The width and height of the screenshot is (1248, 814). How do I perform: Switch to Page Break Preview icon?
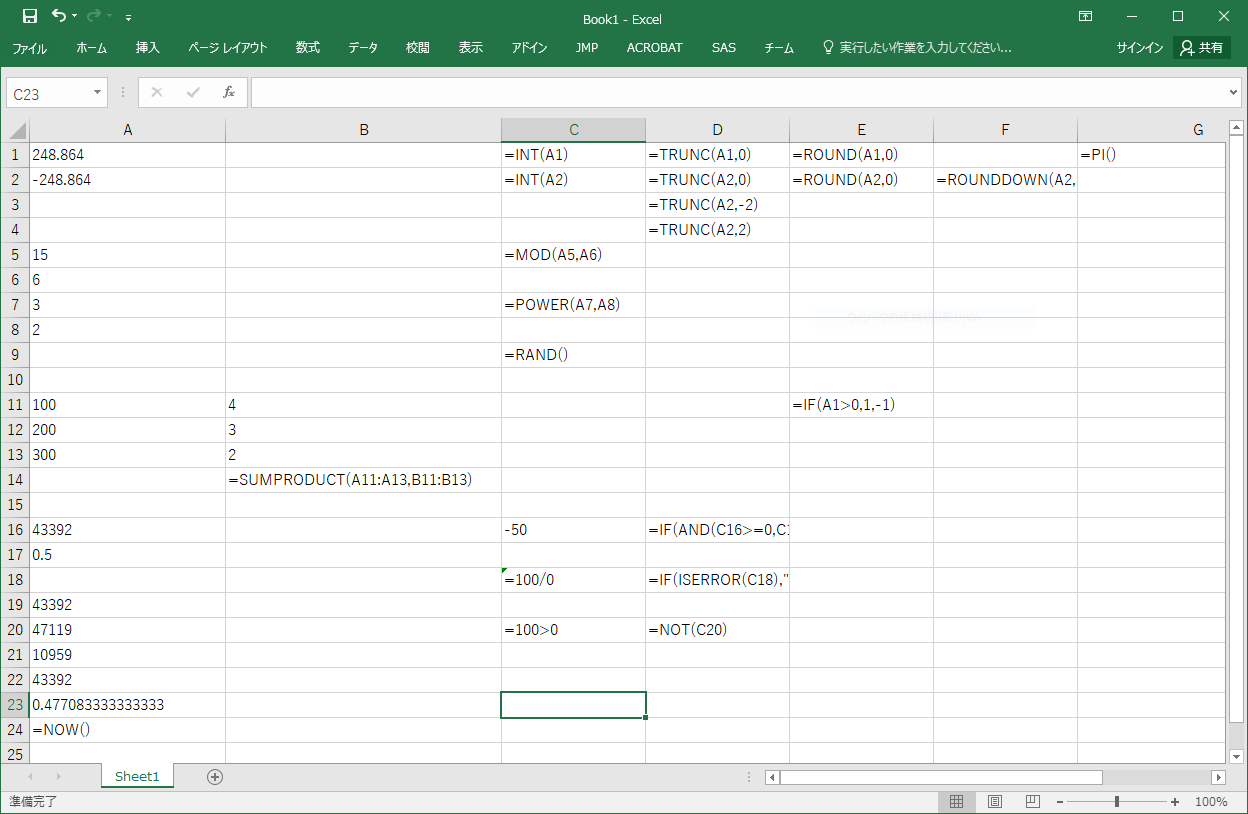pyautogui.click(x=1032, y=802)
